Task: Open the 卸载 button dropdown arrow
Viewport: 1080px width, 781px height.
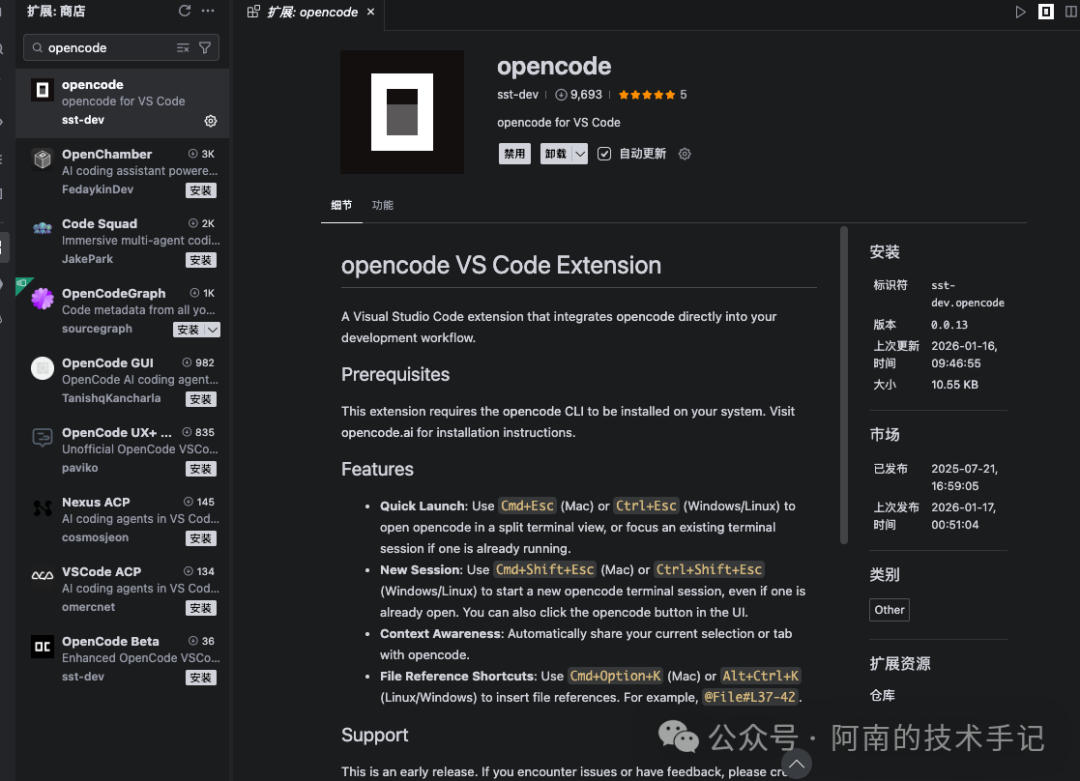Action: 578,153
